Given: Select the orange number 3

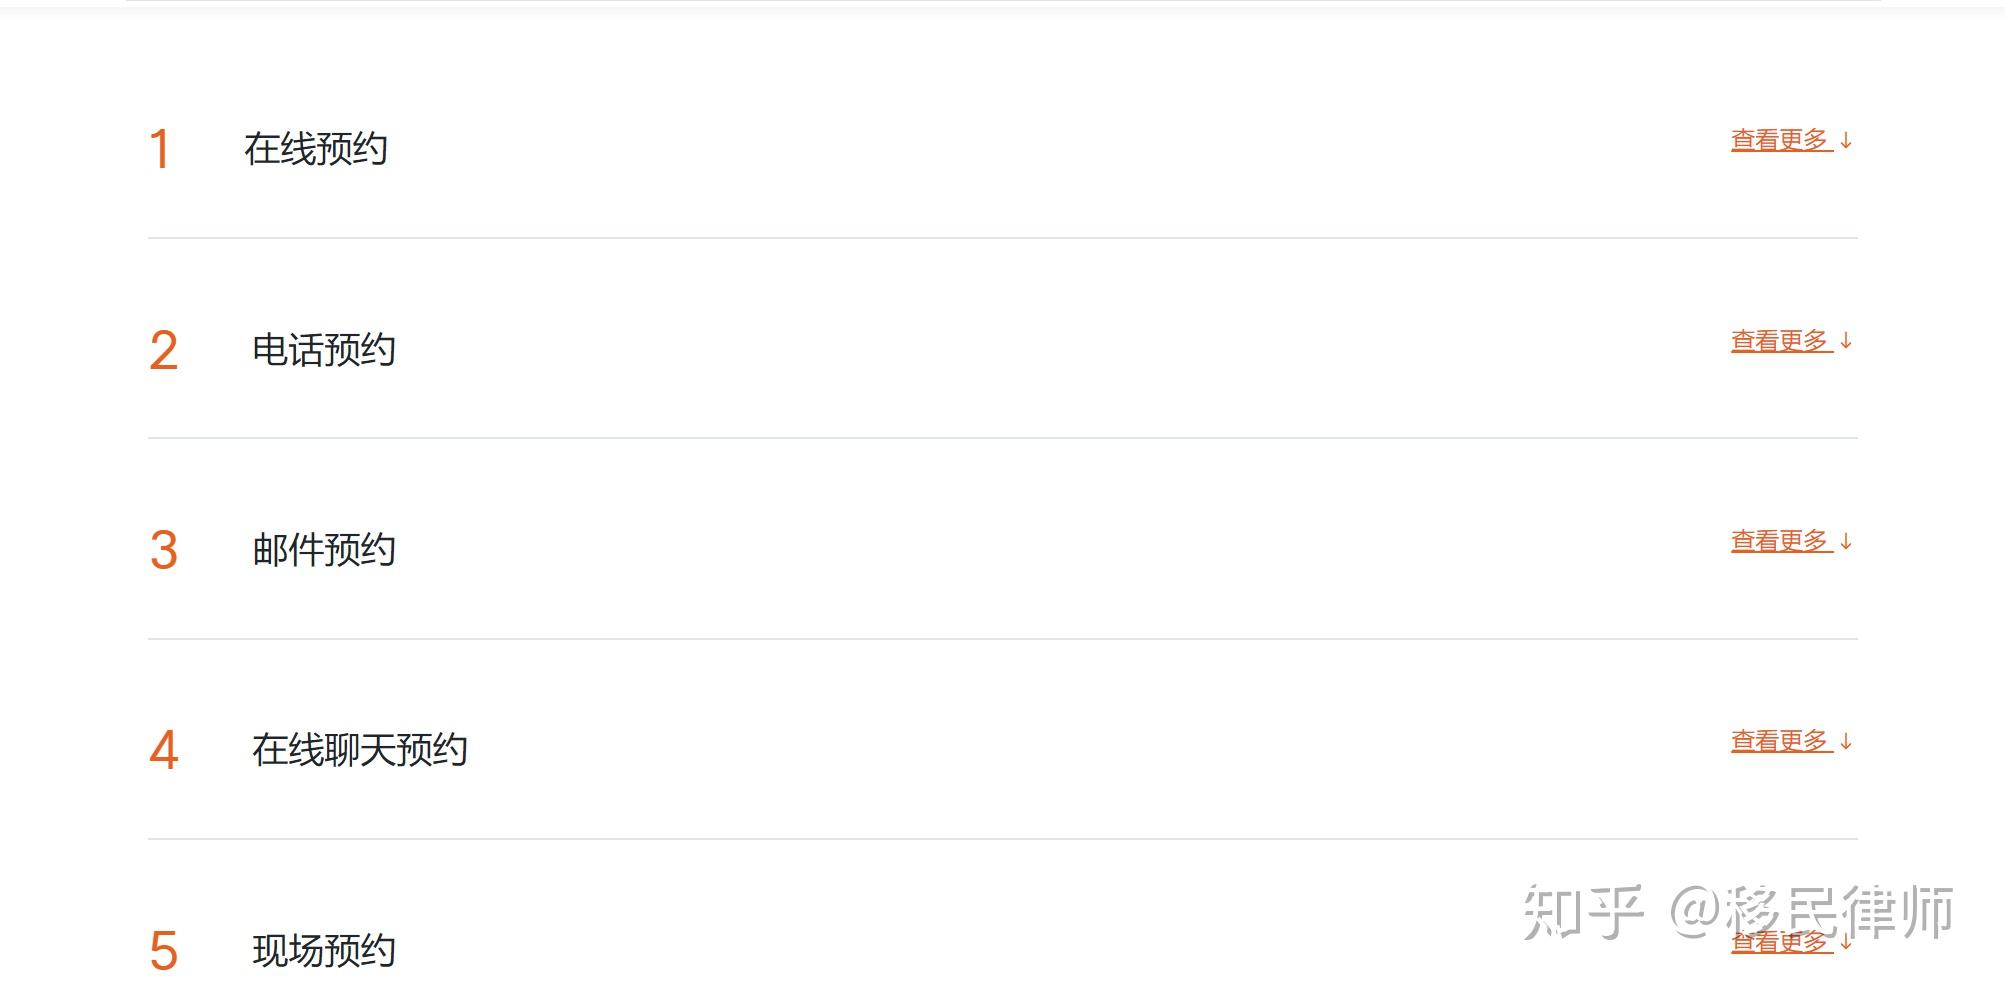Looking at the screenshot, I should point(163,551).
